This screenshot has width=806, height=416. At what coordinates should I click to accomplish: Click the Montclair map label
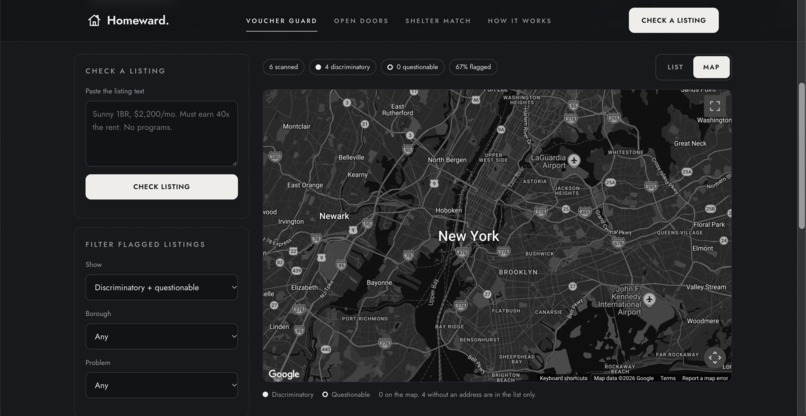coord(297,126)
